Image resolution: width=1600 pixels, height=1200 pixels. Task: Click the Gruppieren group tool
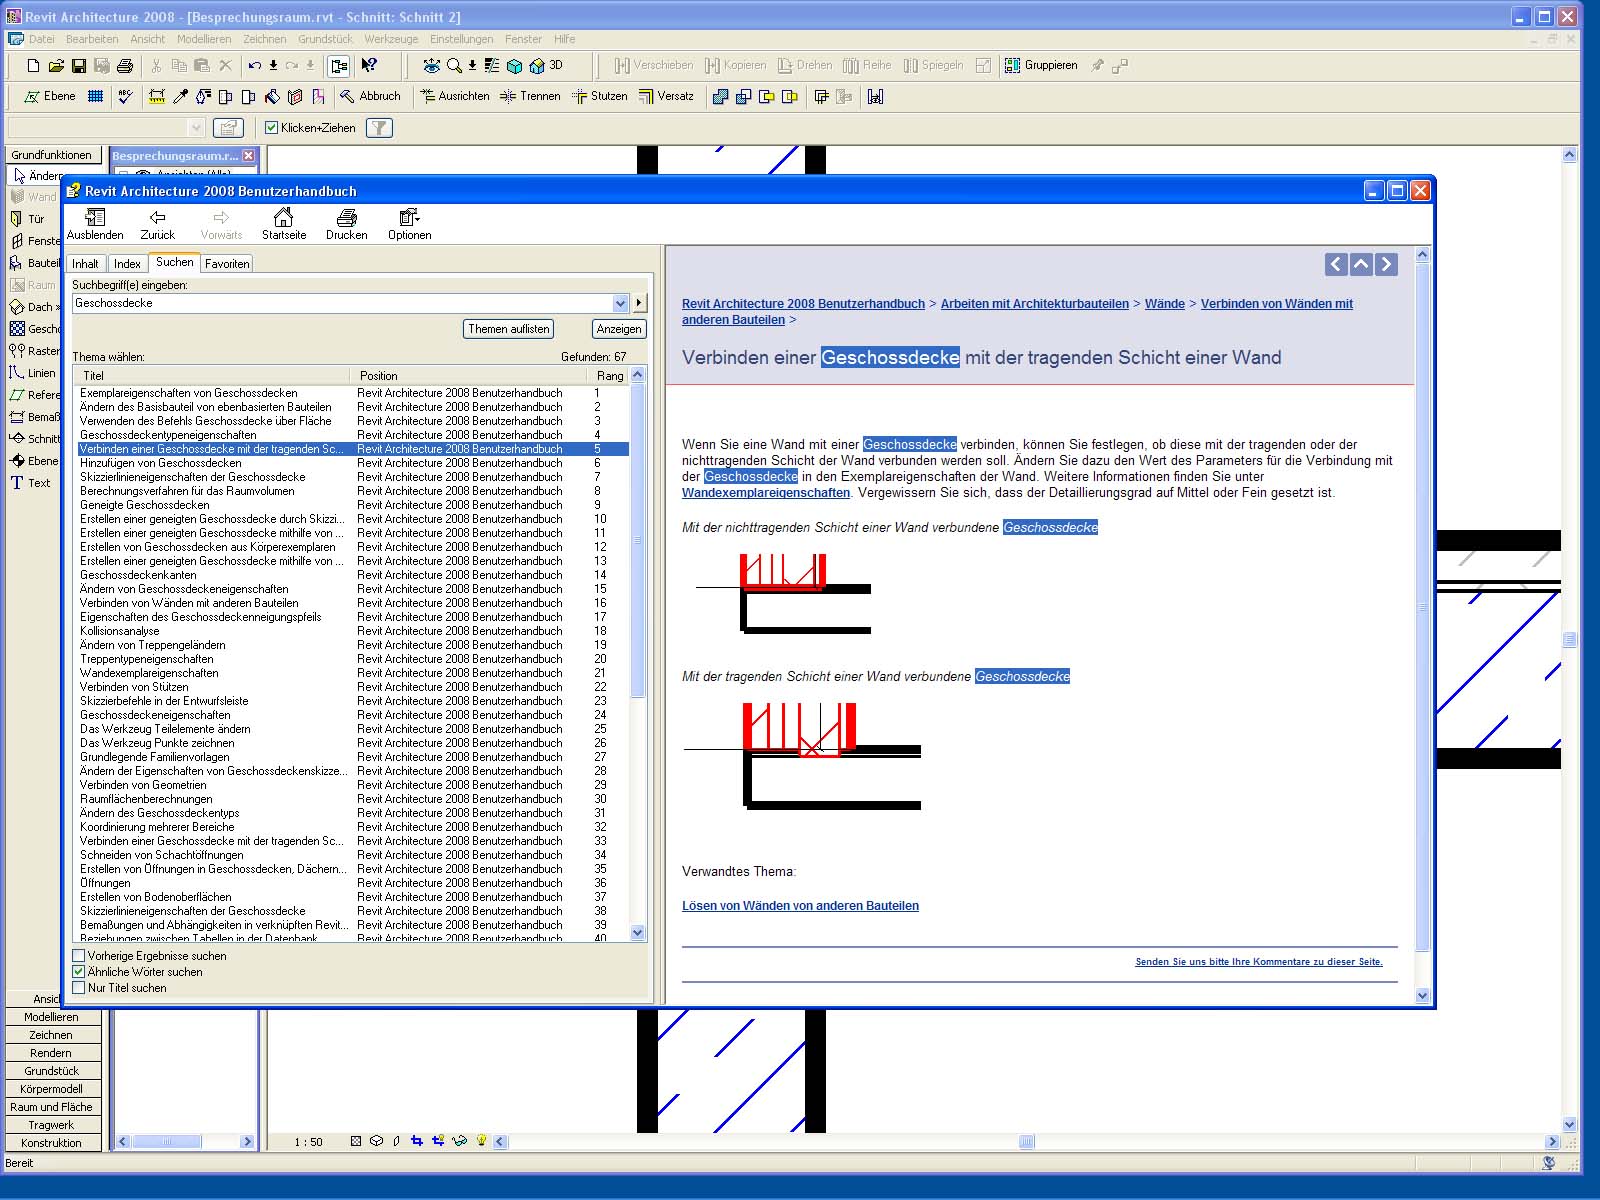1041,66
